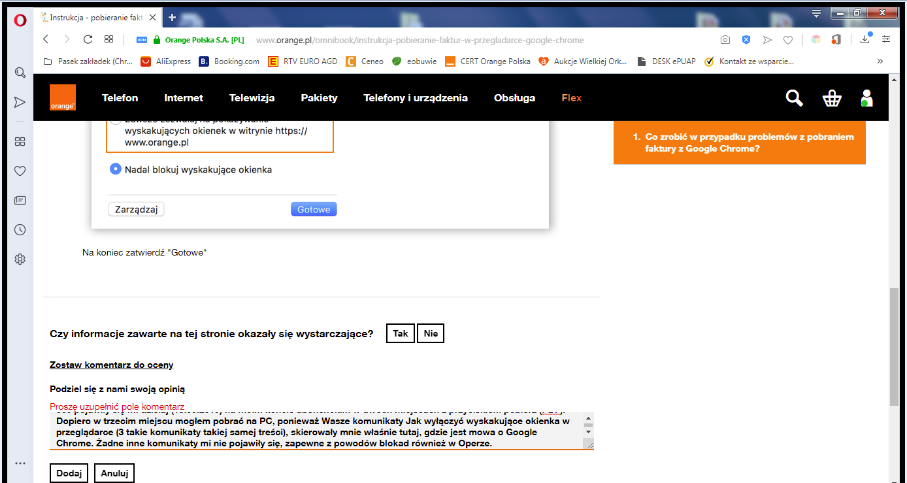Click the Orange site search magnifier

[794, 98]
